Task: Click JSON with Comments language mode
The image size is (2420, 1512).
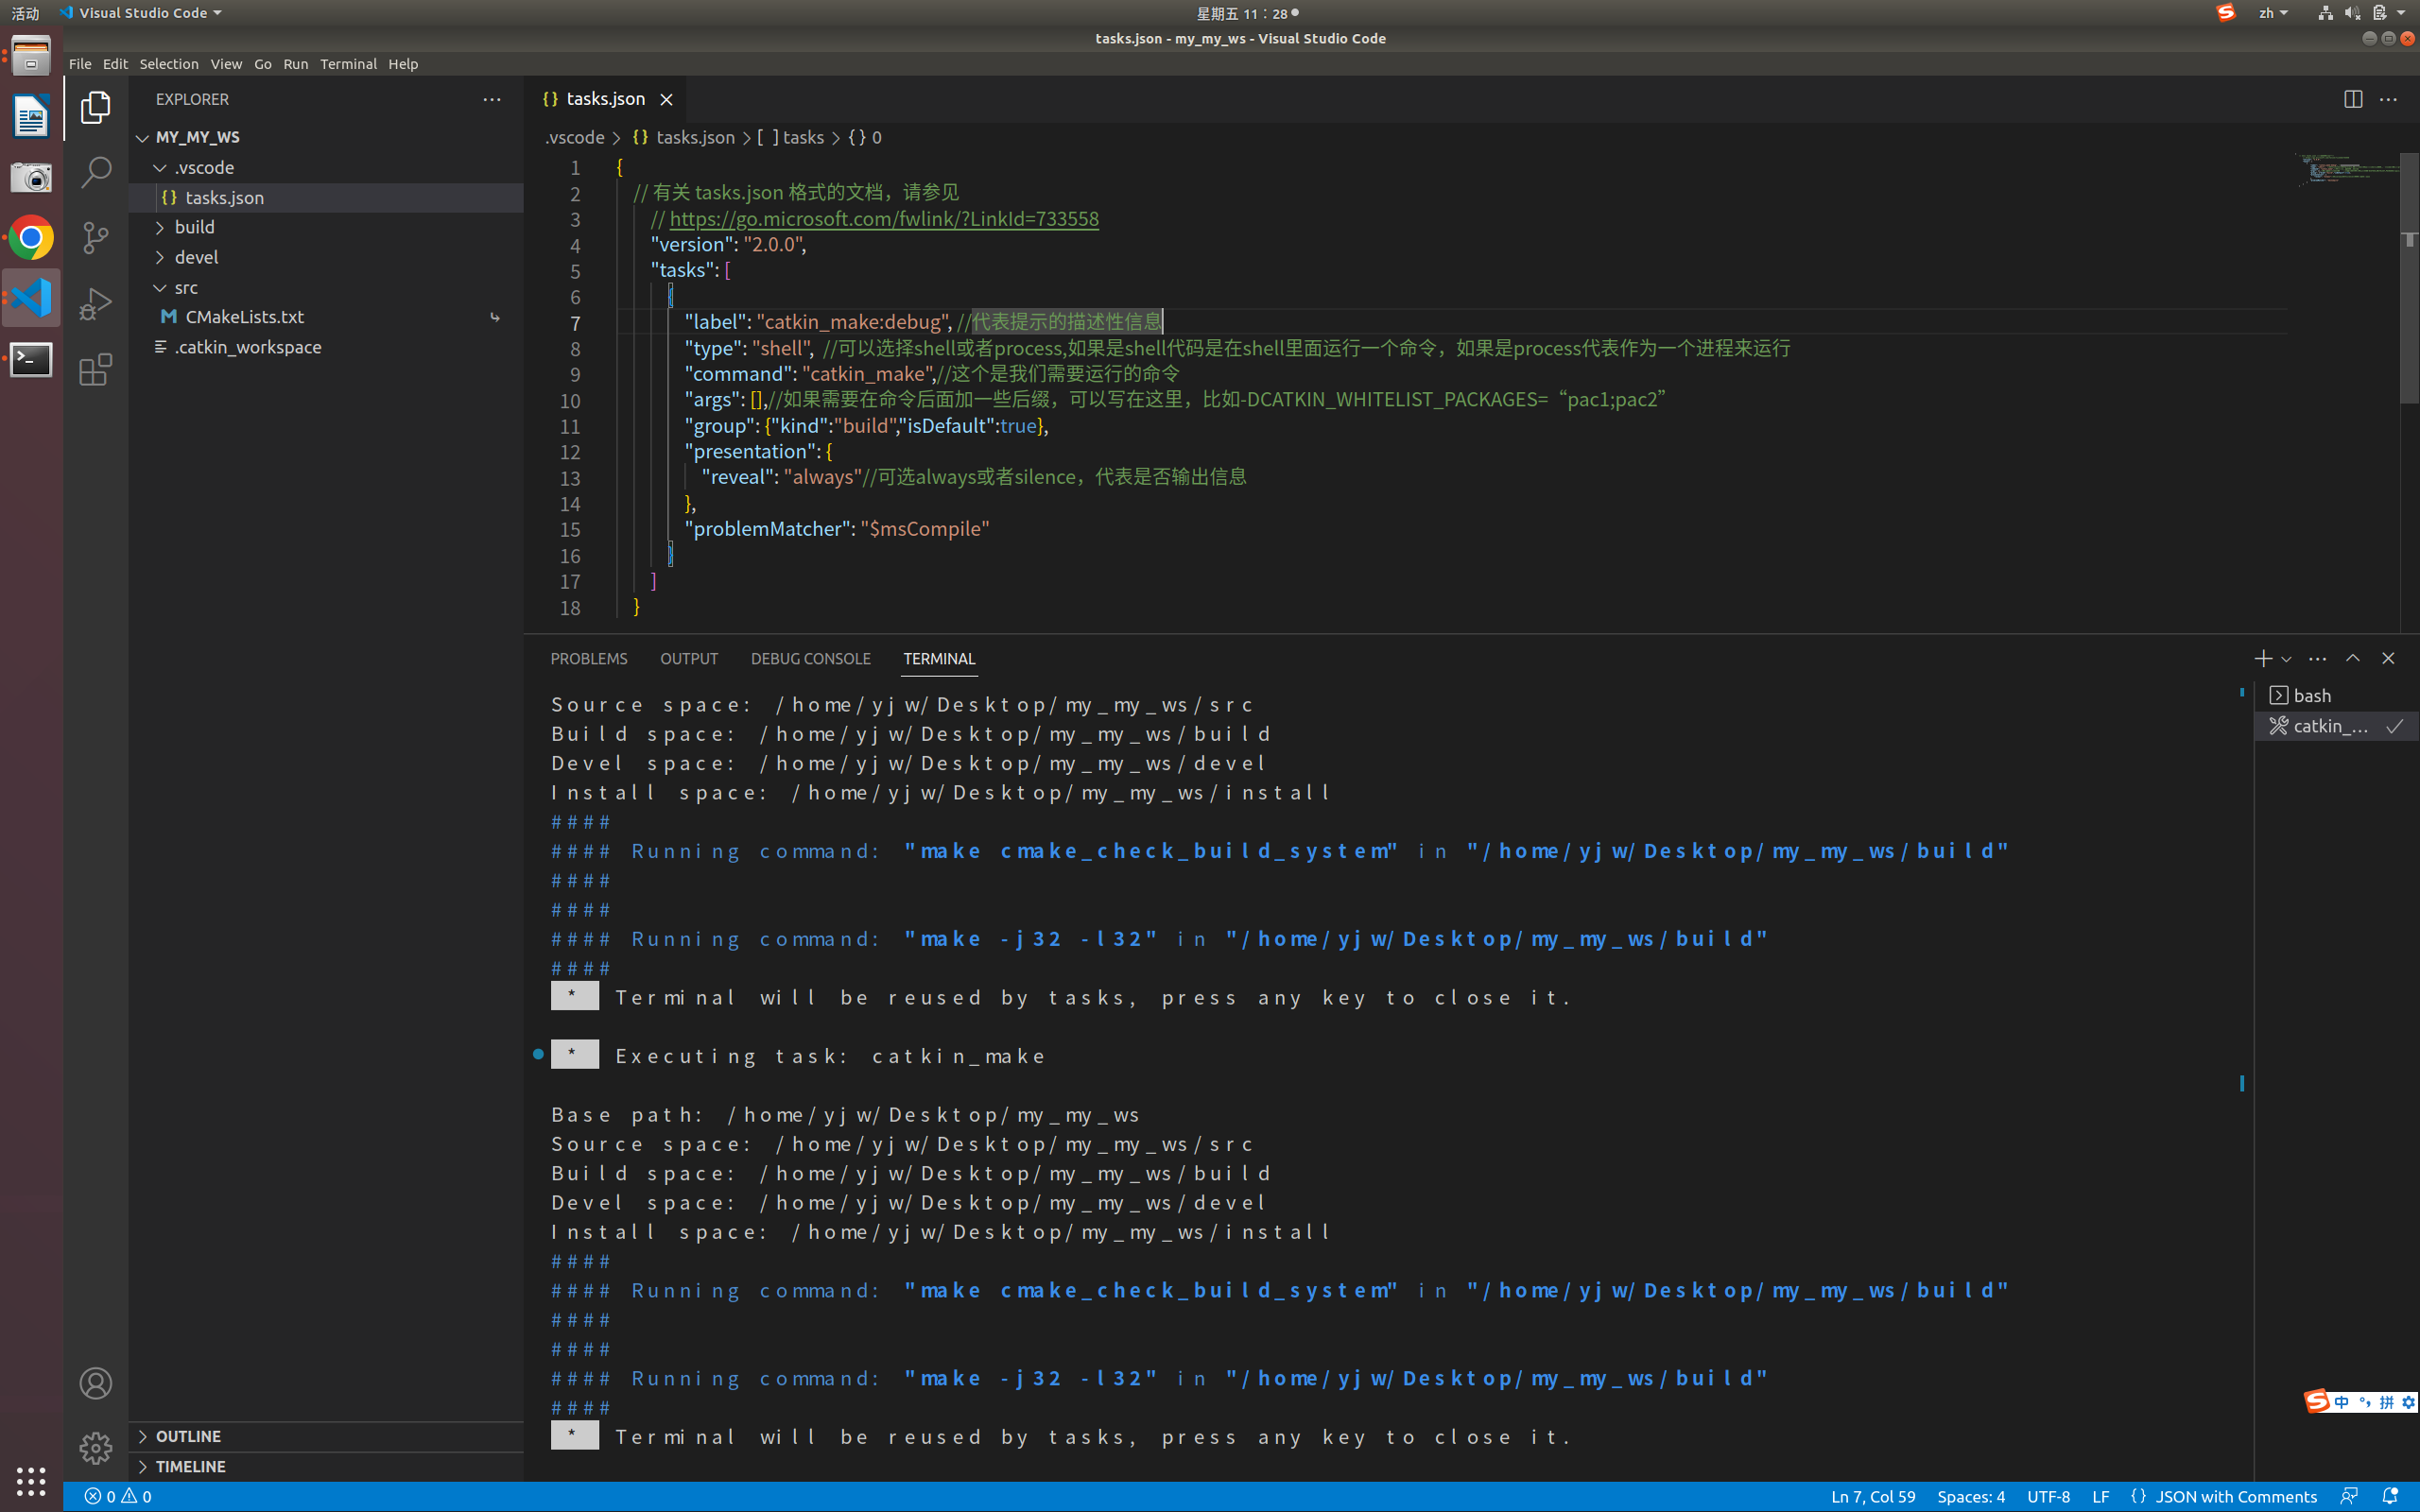Action: pyautogui.click(x=2235, y=1496)
